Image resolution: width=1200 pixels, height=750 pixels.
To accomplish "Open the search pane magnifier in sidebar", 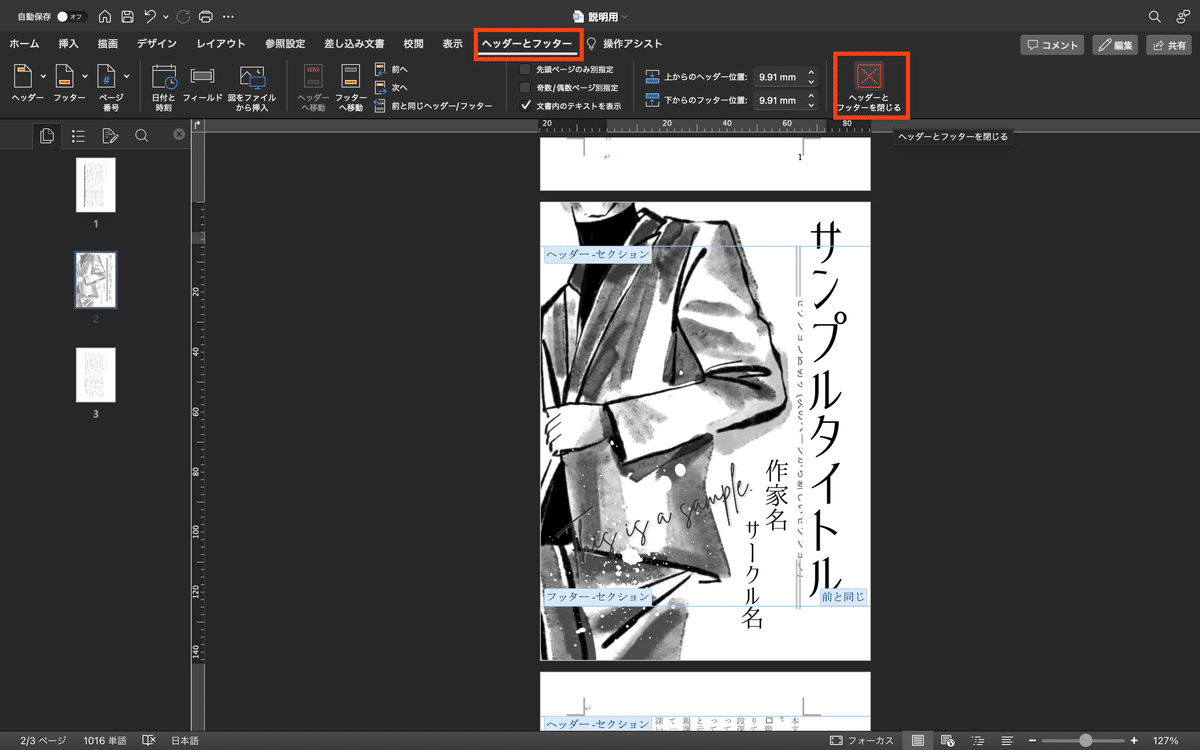I will pos(141,136).
